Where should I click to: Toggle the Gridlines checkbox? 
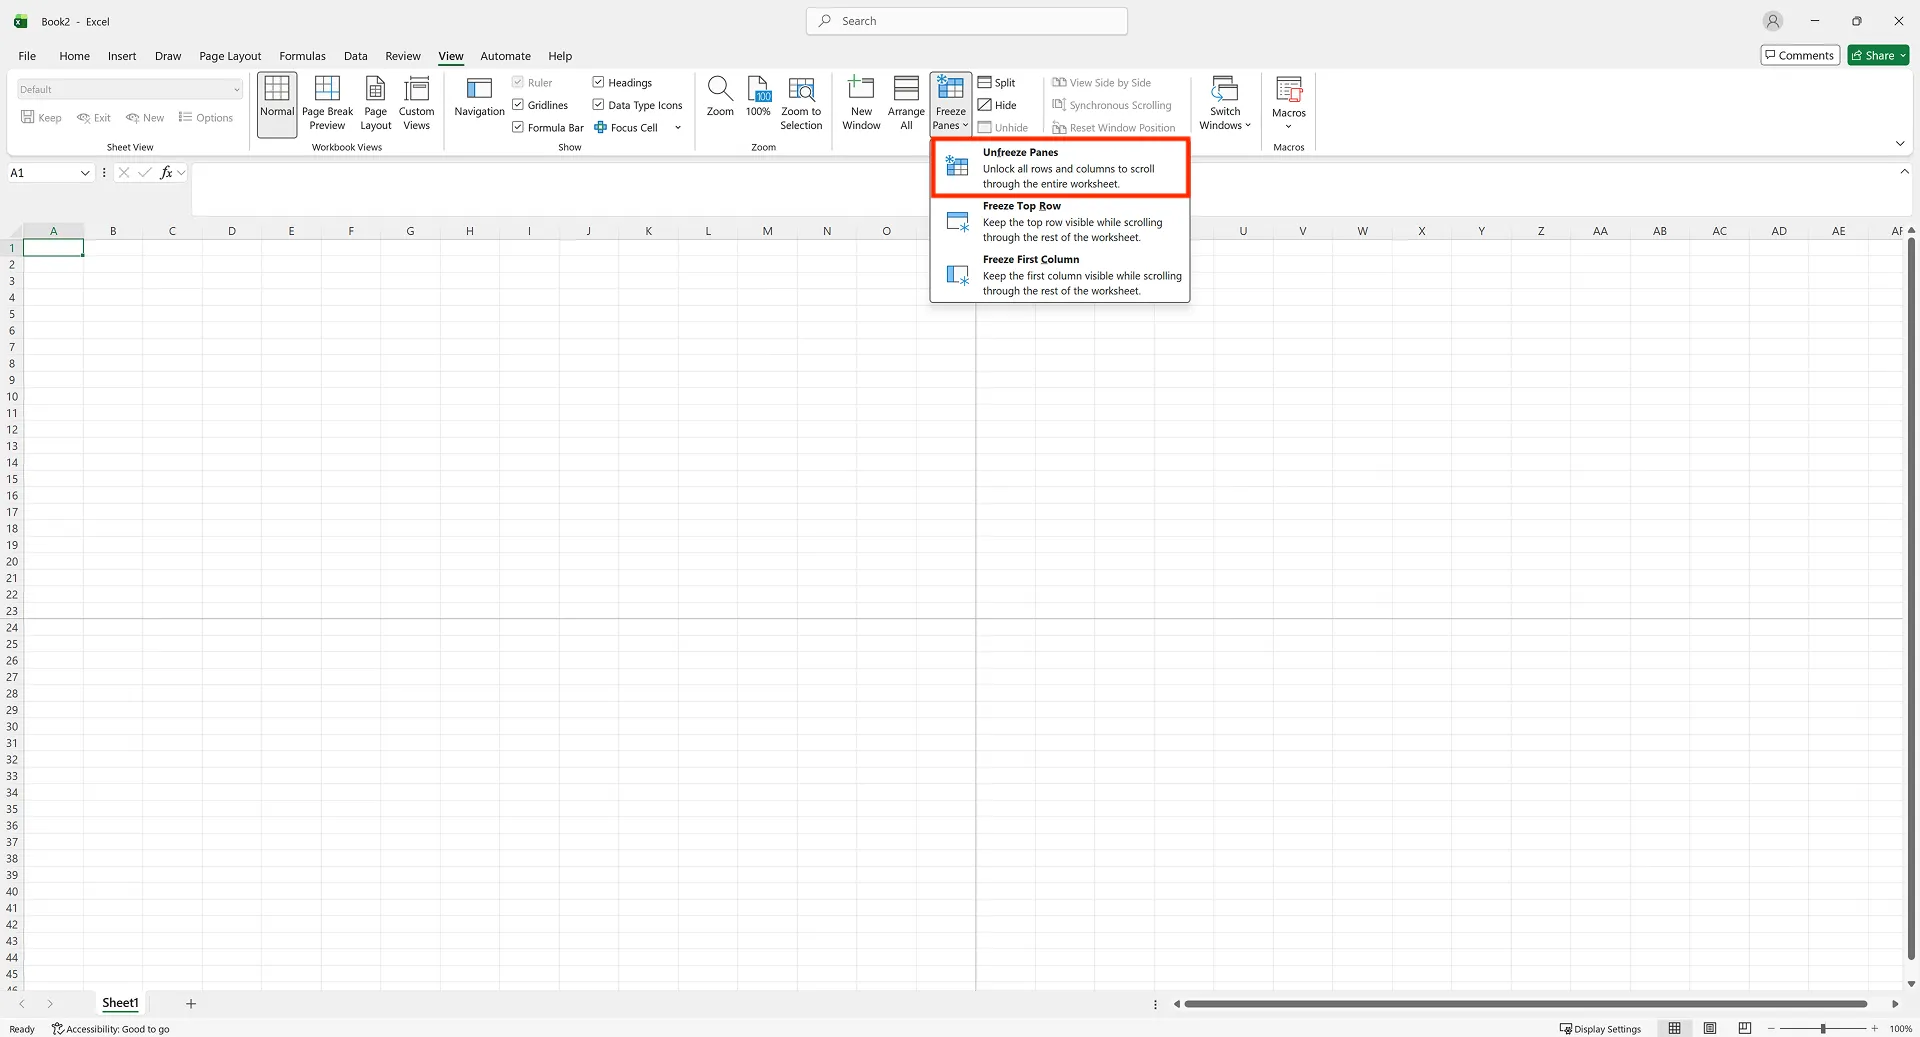pyautogui.click(x=517, y=104)
